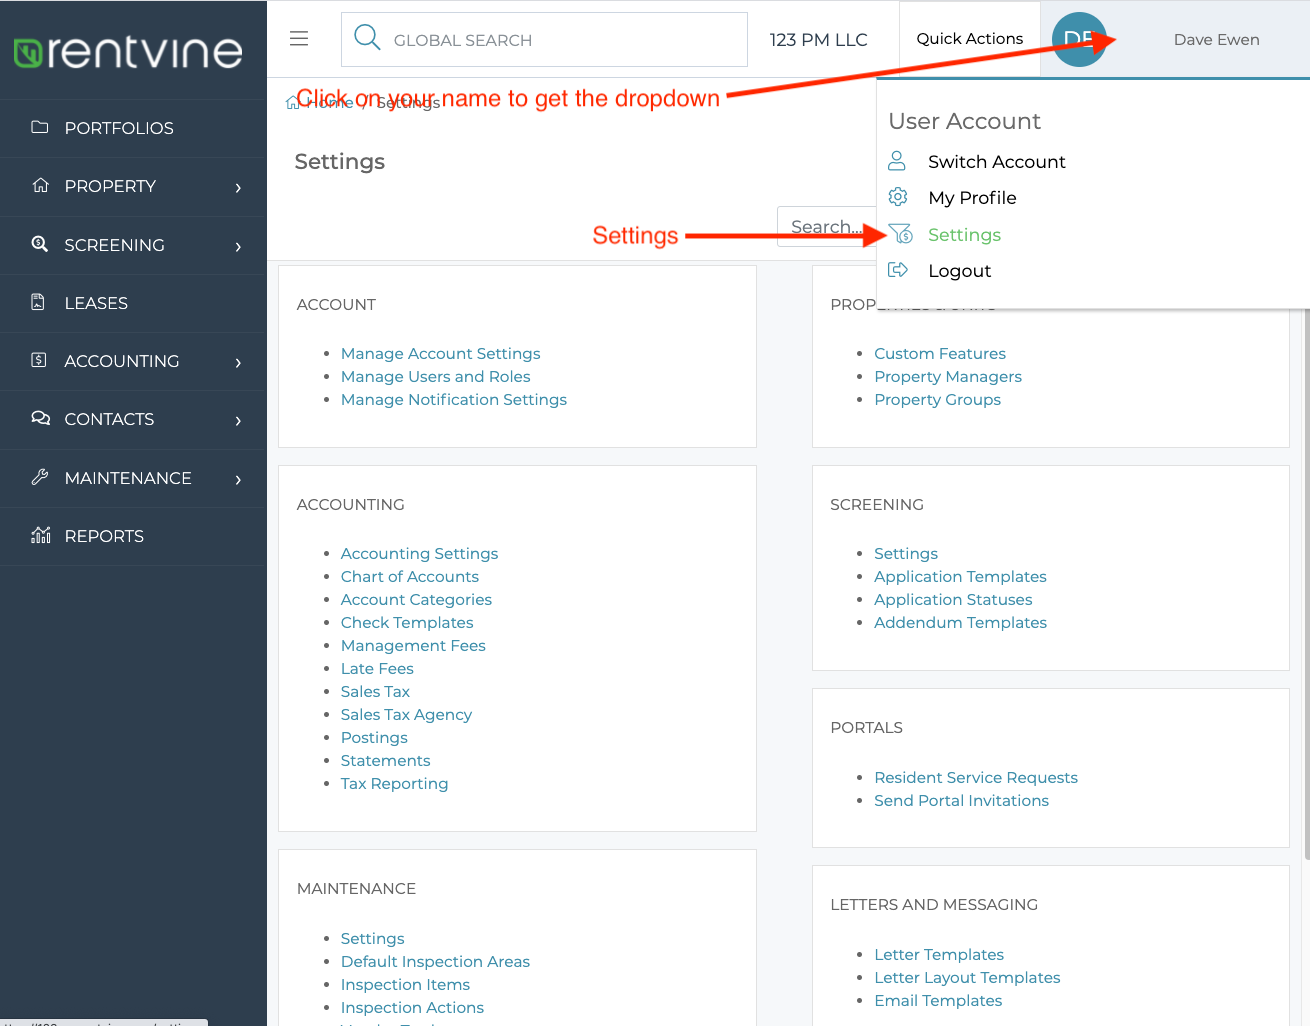
Task: Open the Late Fees link
Action: coord(377,669)
